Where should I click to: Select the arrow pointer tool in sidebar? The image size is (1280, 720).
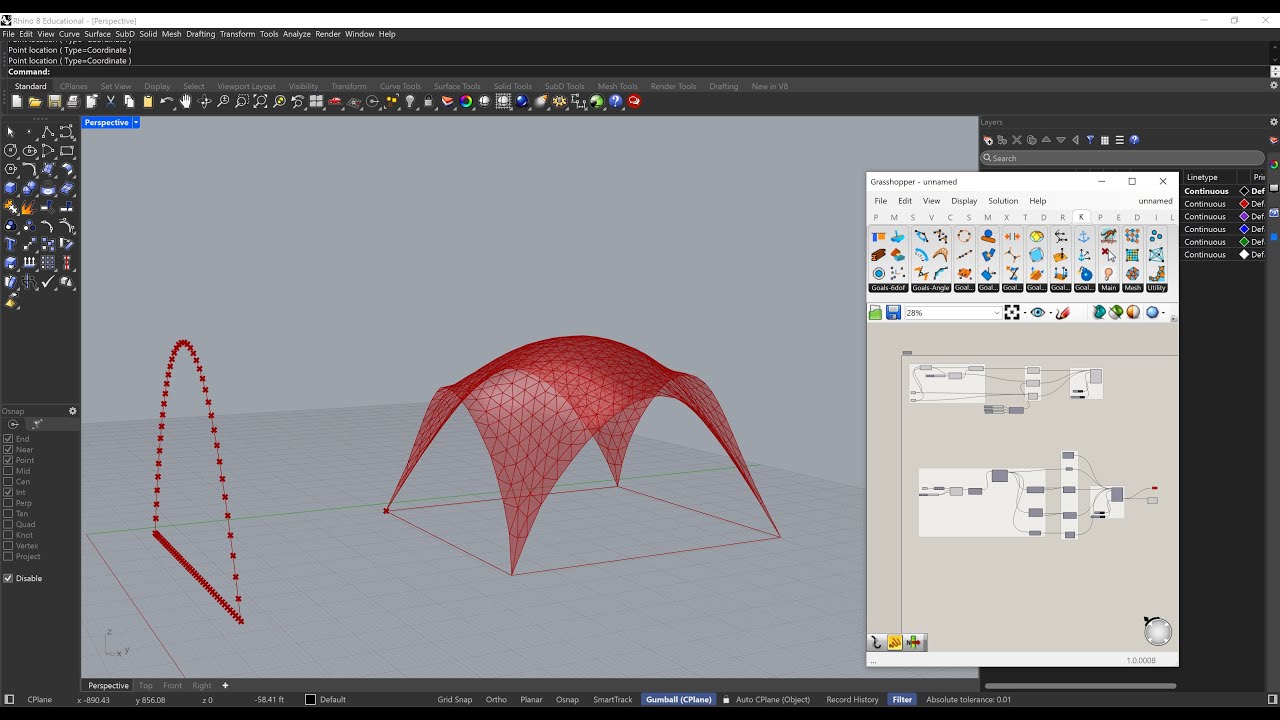pos(10,132)
